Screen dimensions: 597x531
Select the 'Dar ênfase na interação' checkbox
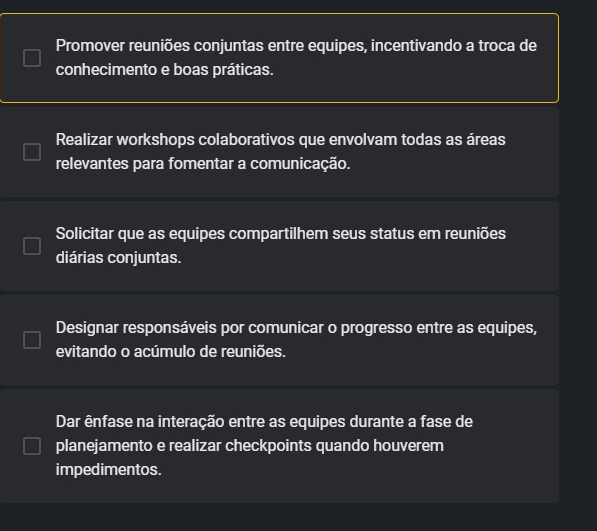32,446
